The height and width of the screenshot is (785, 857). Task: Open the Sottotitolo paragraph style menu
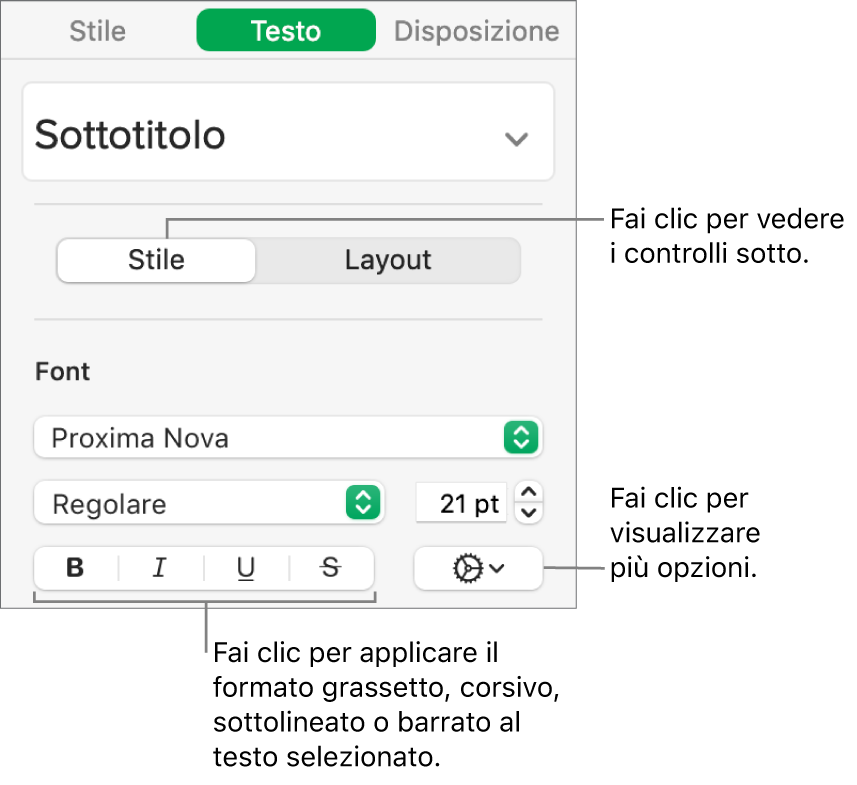click(x=288, y=132)
